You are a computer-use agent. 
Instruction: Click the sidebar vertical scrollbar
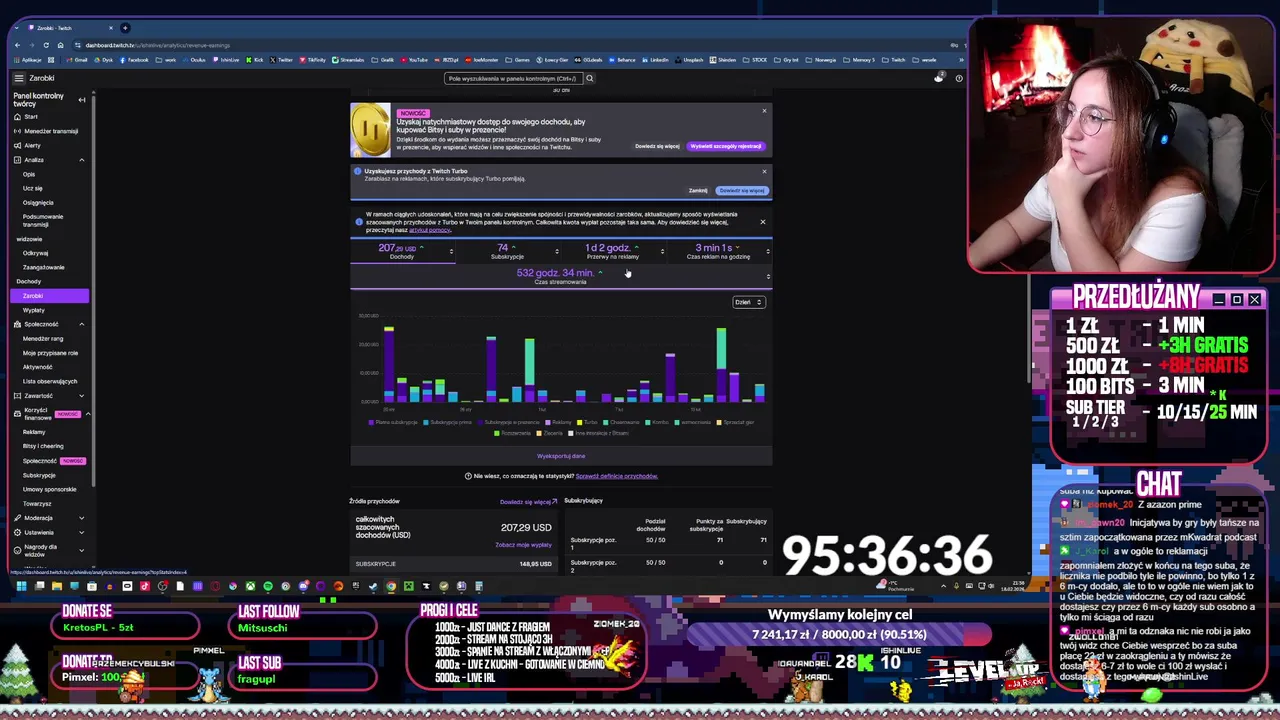click(94, 290)
